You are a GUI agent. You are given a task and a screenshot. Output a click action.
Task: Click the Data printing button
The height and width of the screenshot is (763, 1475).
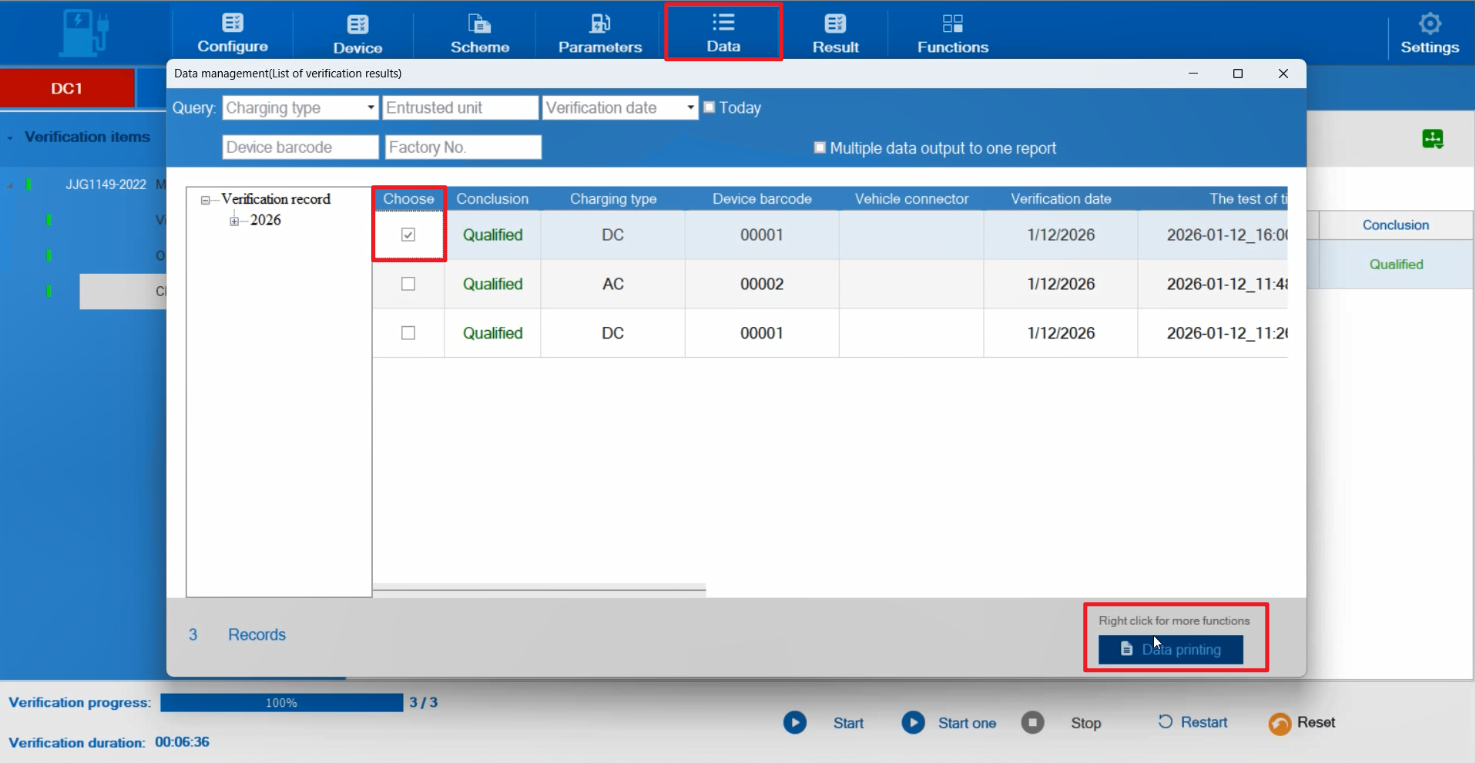[x=1170, y=649]
